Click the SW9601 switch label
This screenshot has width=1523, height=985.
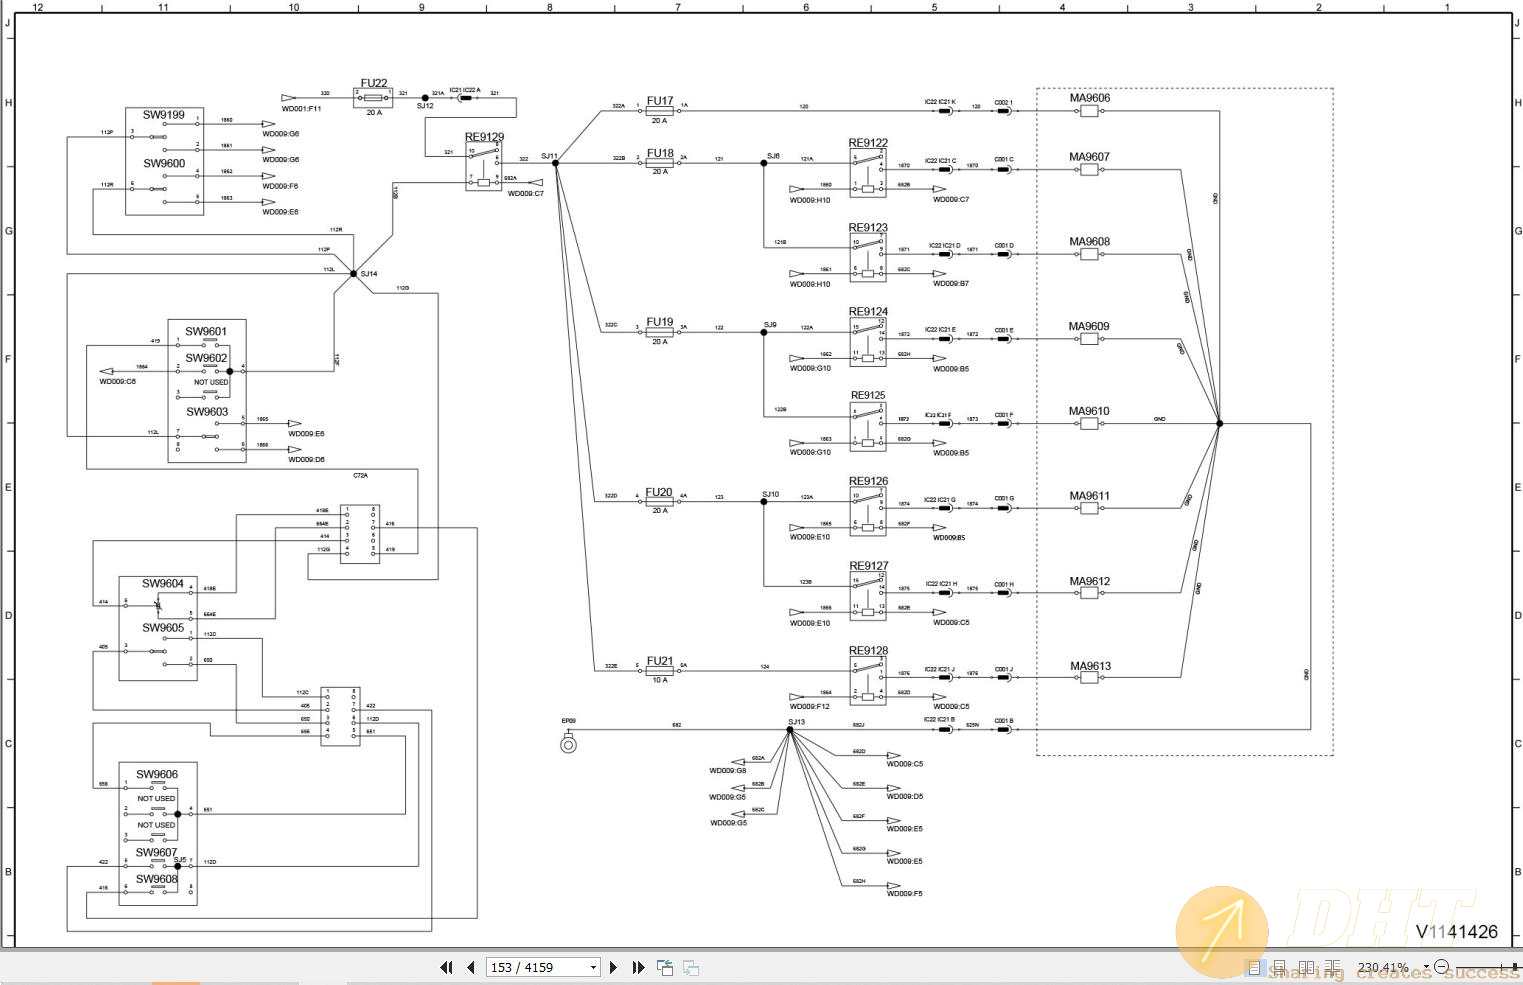tap(206, 332)
